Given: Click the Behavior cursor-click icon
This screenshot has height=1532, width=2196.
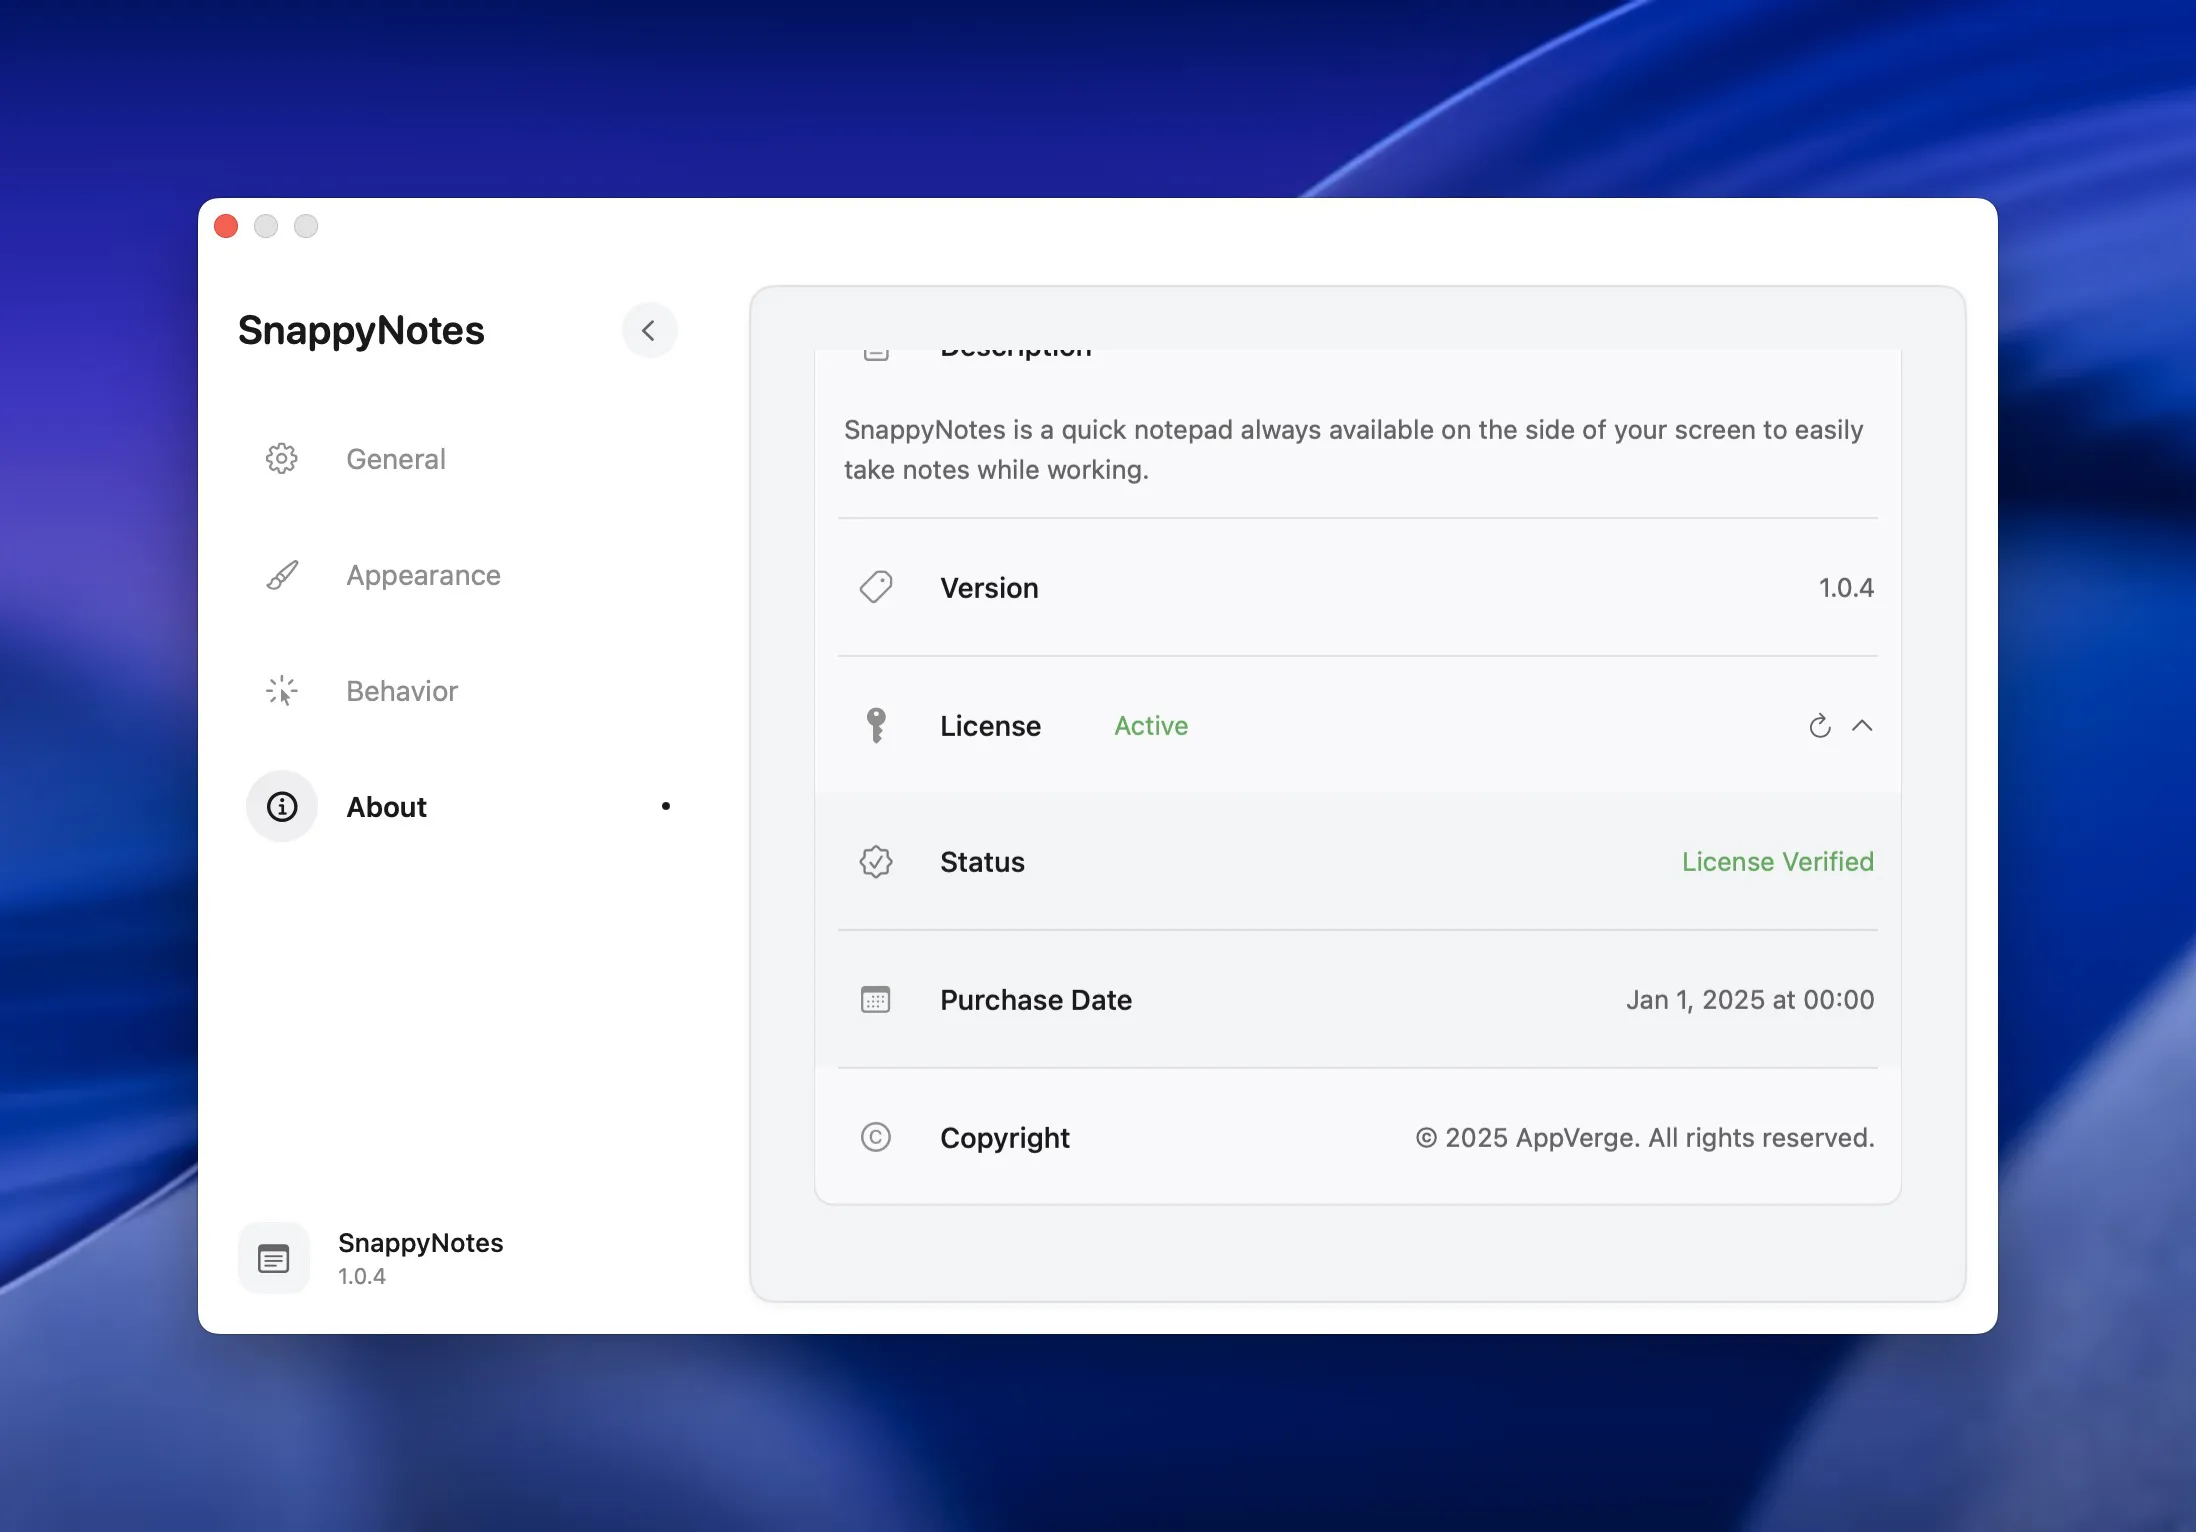Looking at the screenshot, I should coord(282,691).
